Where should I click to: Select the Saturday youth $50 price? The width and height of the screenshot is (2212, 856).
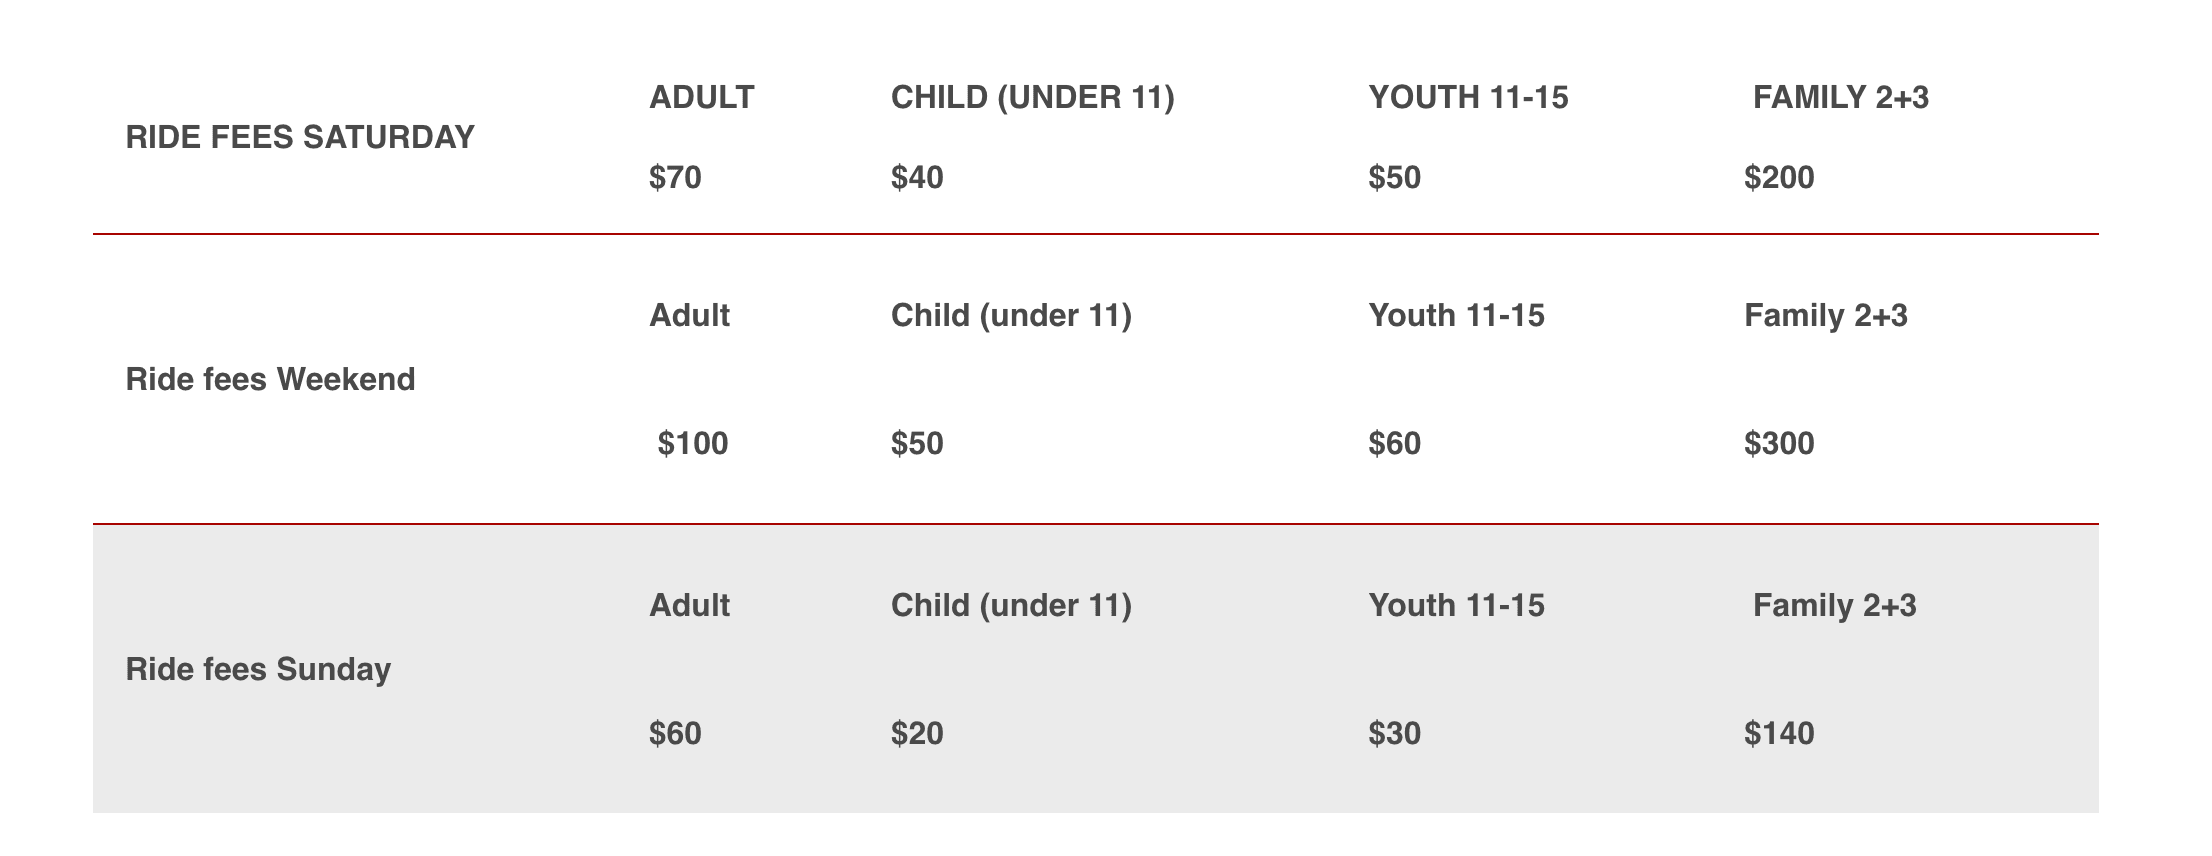[1394, 177]
